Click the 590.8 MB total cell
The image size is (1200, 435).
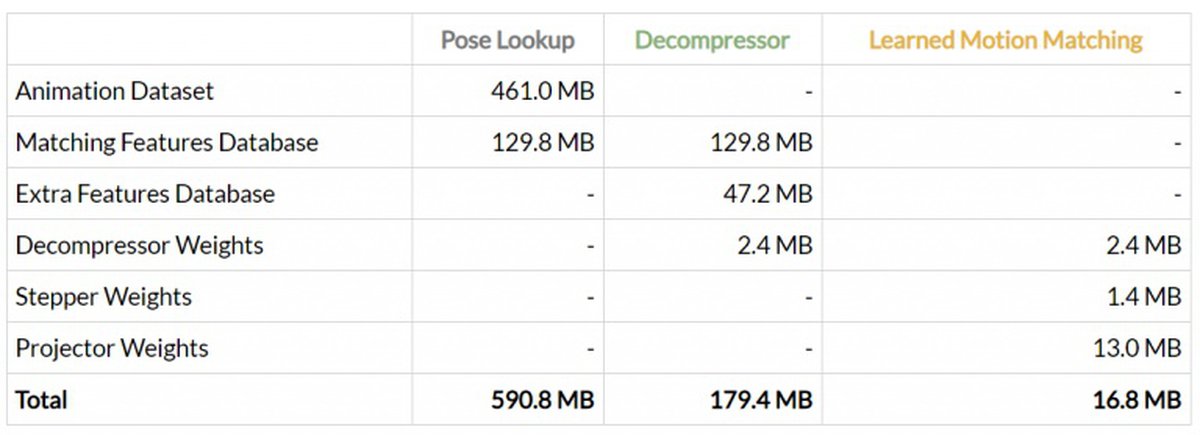(x=542, y=400)
